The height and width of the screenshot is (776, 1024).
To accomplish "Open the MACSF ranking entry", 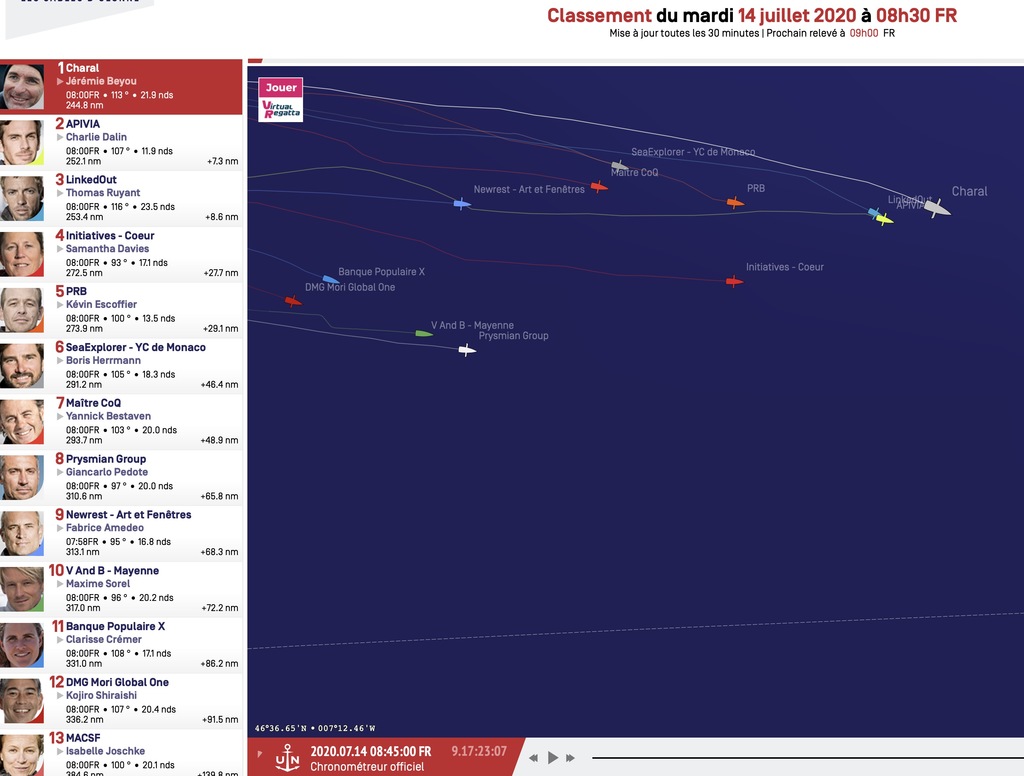I will pos(121,754).
